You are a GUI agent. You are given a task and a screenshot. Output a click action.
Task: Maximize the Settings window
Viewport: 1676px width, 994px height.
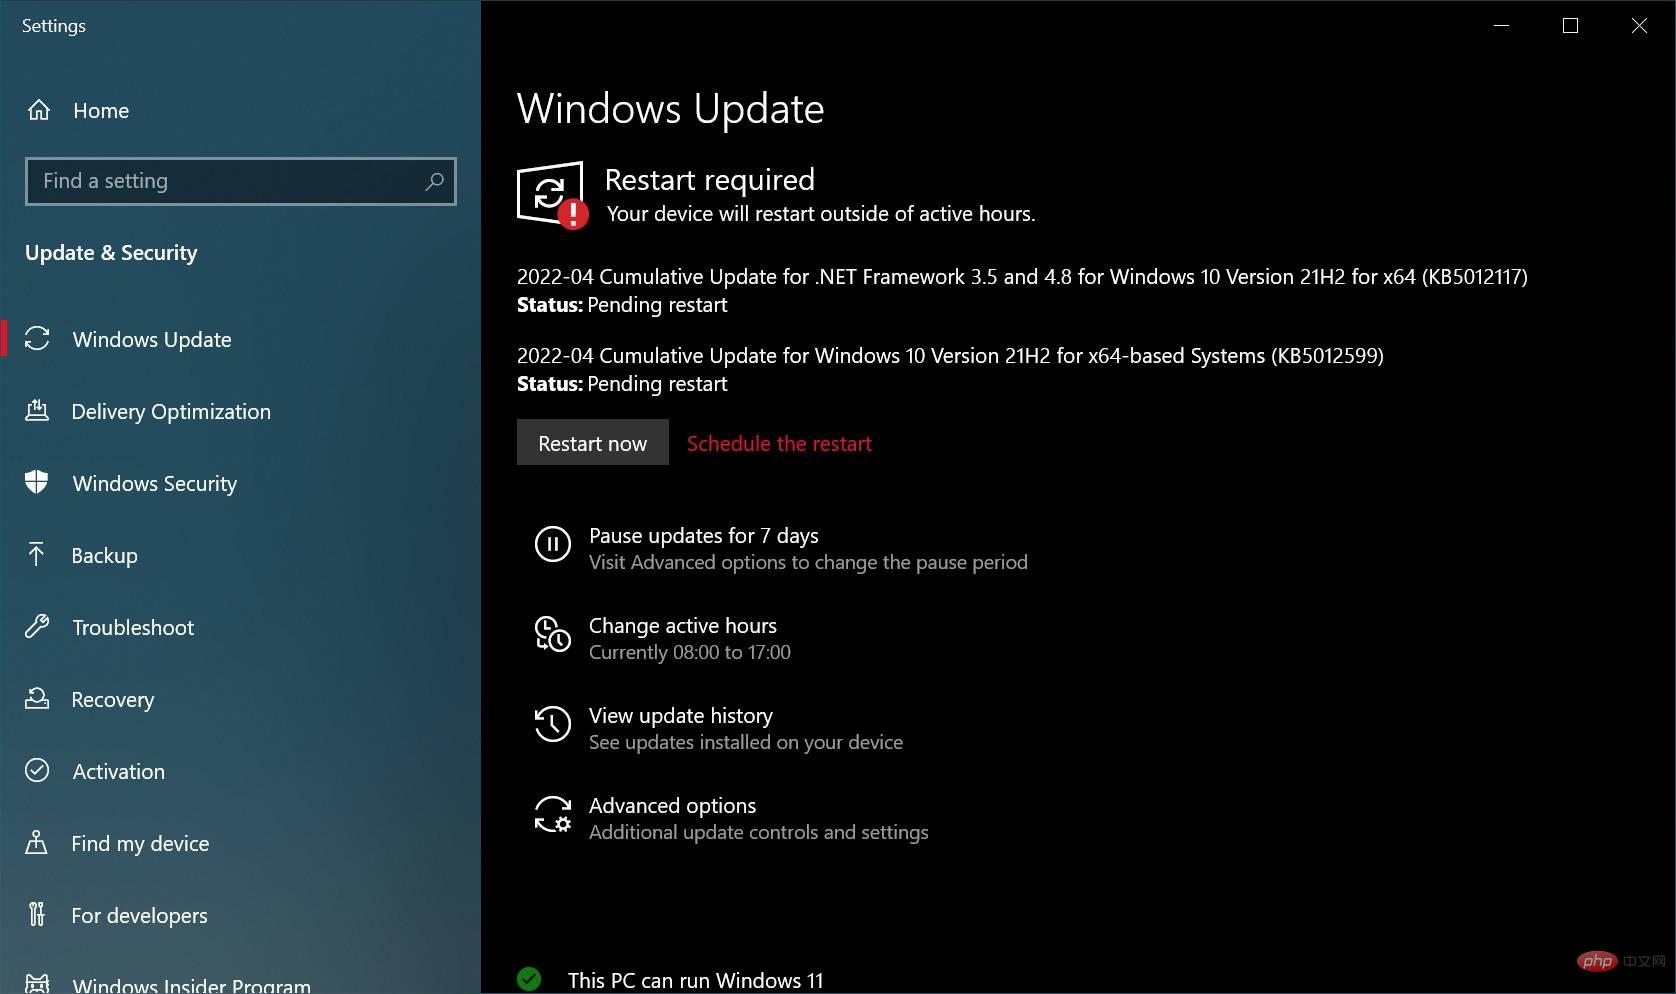[x=1570, y=26]
